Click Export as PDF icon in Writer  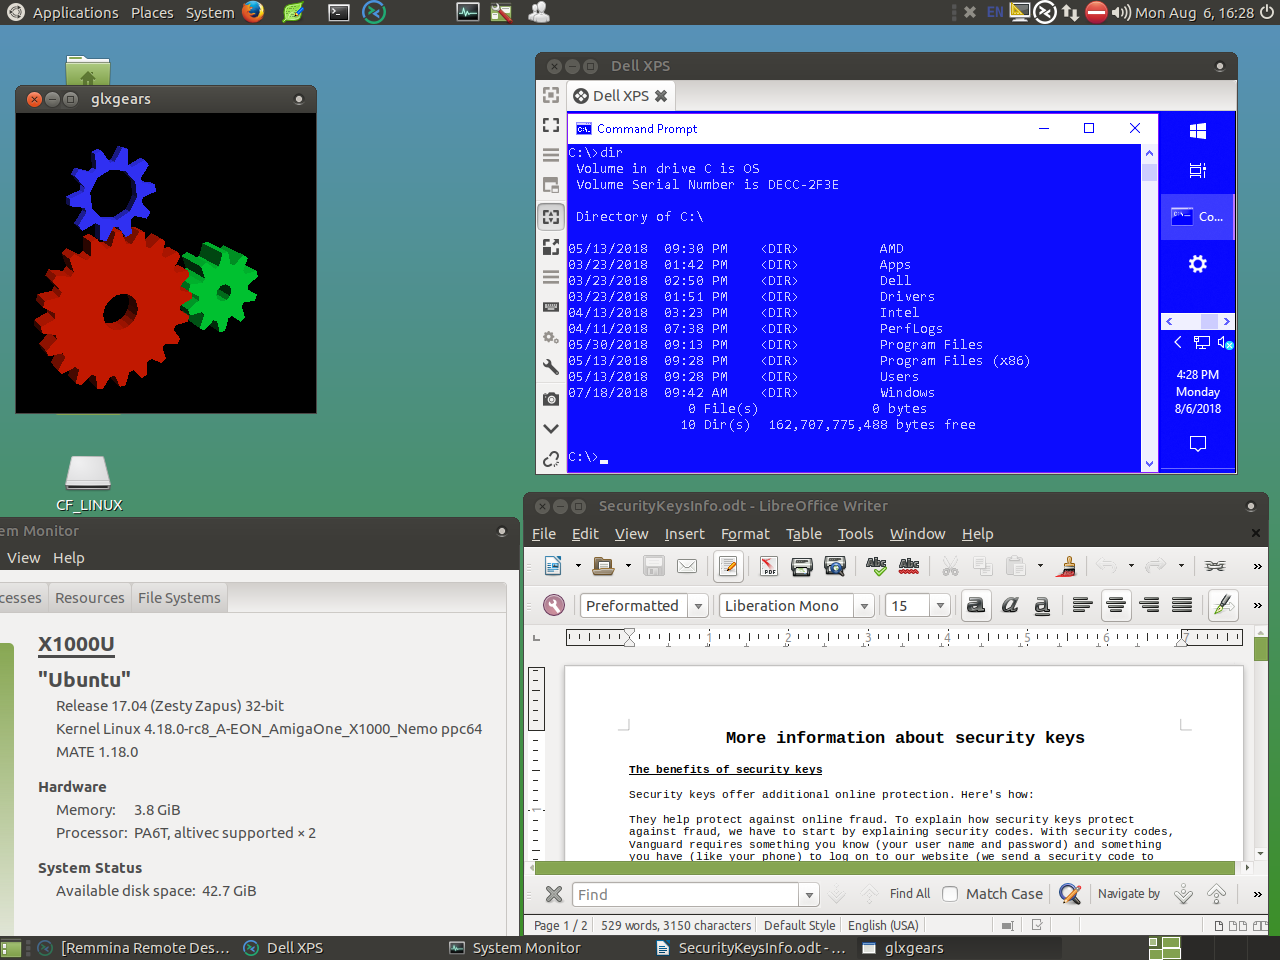tap(768, 567)
